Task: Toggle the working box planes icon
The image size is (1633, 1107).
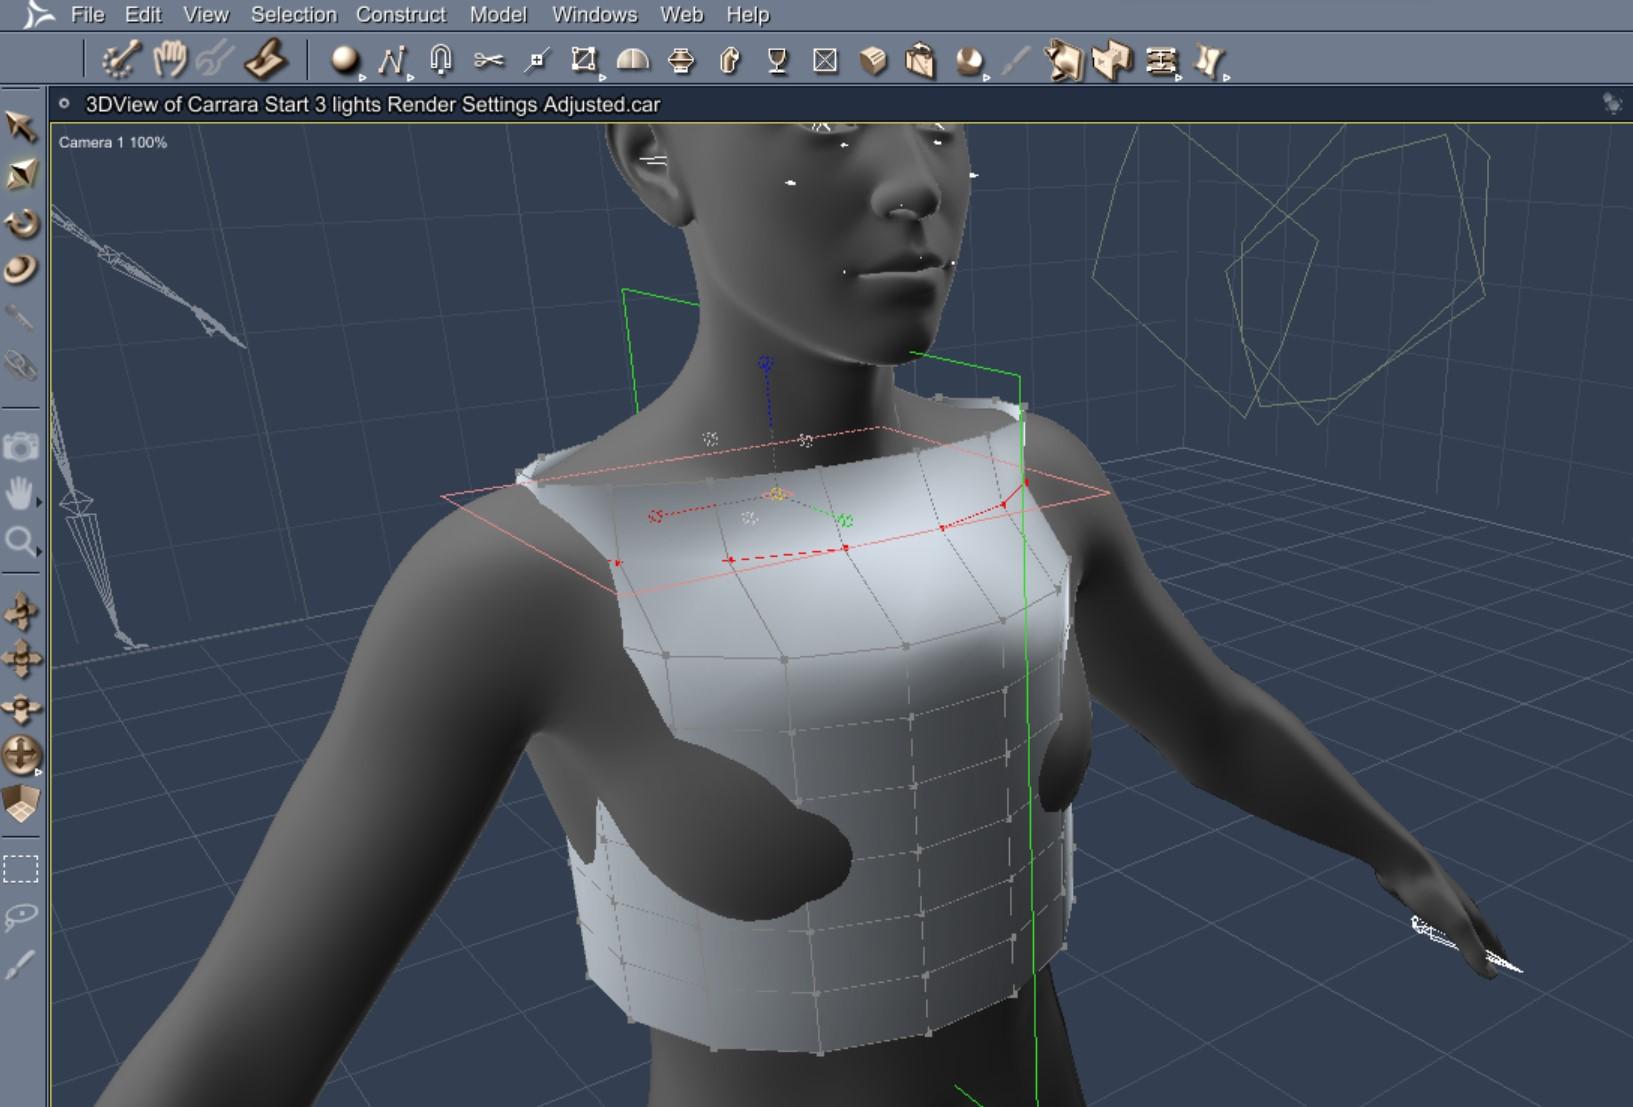Action: click(x=21, y=804)
